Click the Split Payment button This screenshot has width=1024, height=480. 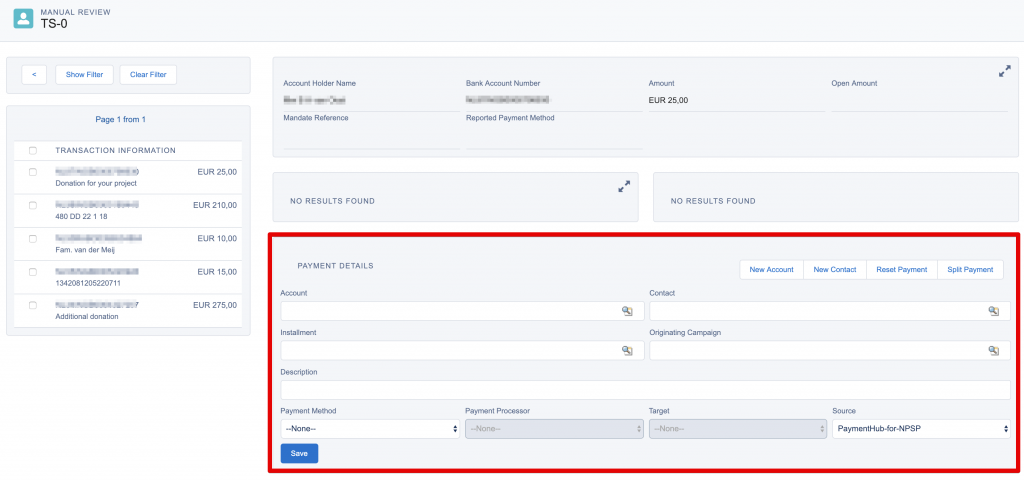[970, 270]
